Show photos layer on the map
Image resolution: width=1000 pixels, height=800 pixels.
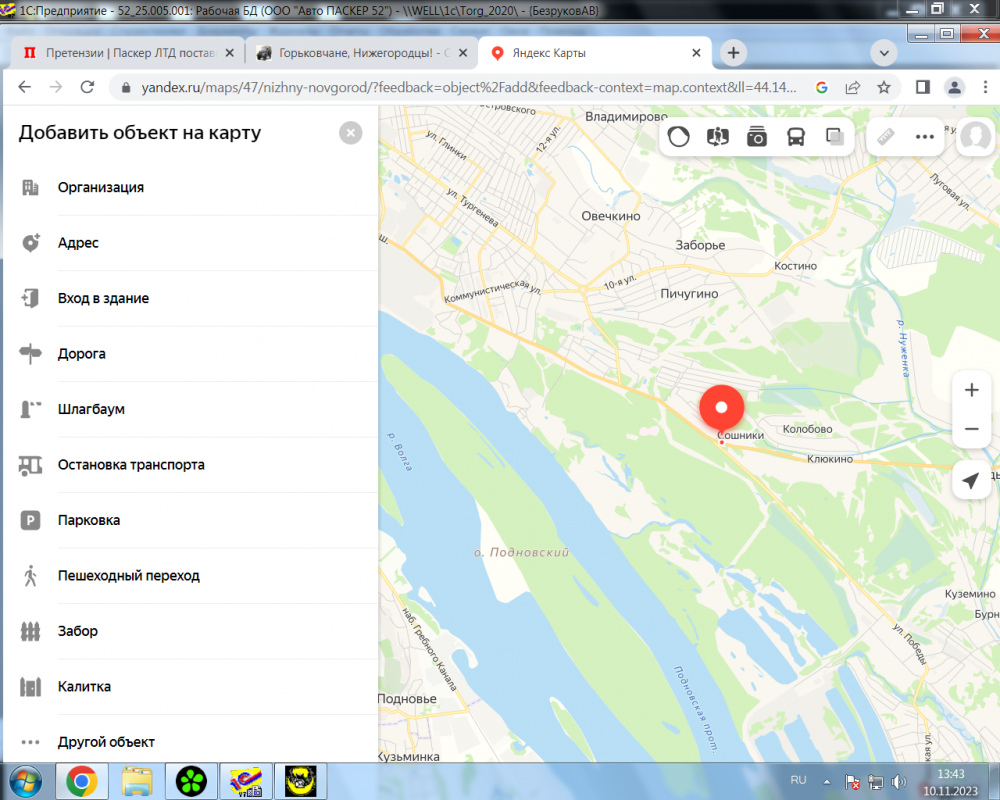757,137
